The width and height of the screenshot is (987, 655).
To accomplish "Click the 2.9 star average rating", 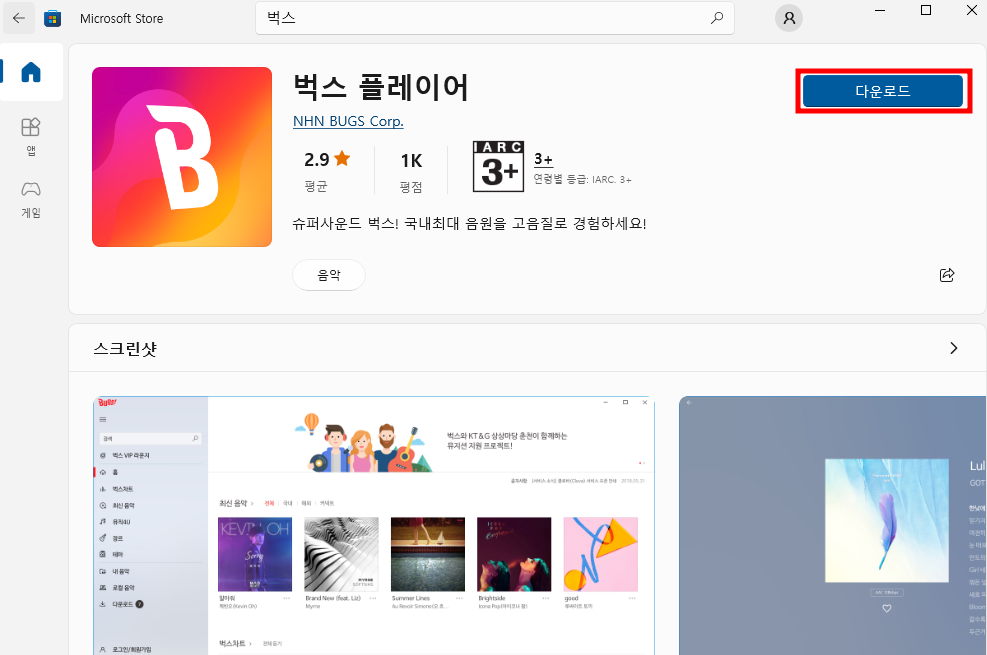I will coord(327,159).
